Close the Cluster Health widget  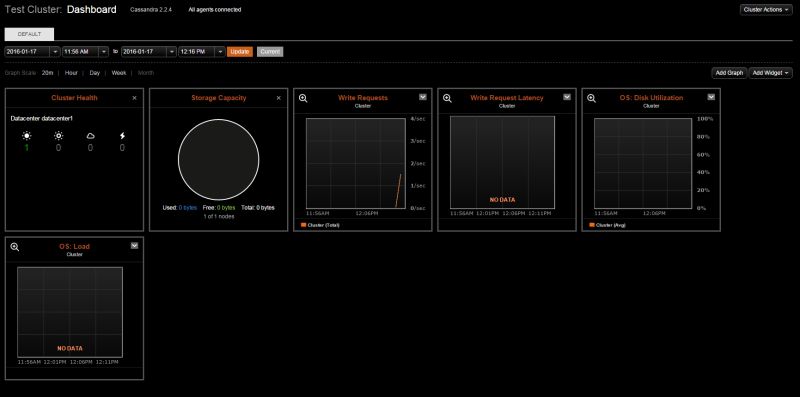[x=135, y=98]
